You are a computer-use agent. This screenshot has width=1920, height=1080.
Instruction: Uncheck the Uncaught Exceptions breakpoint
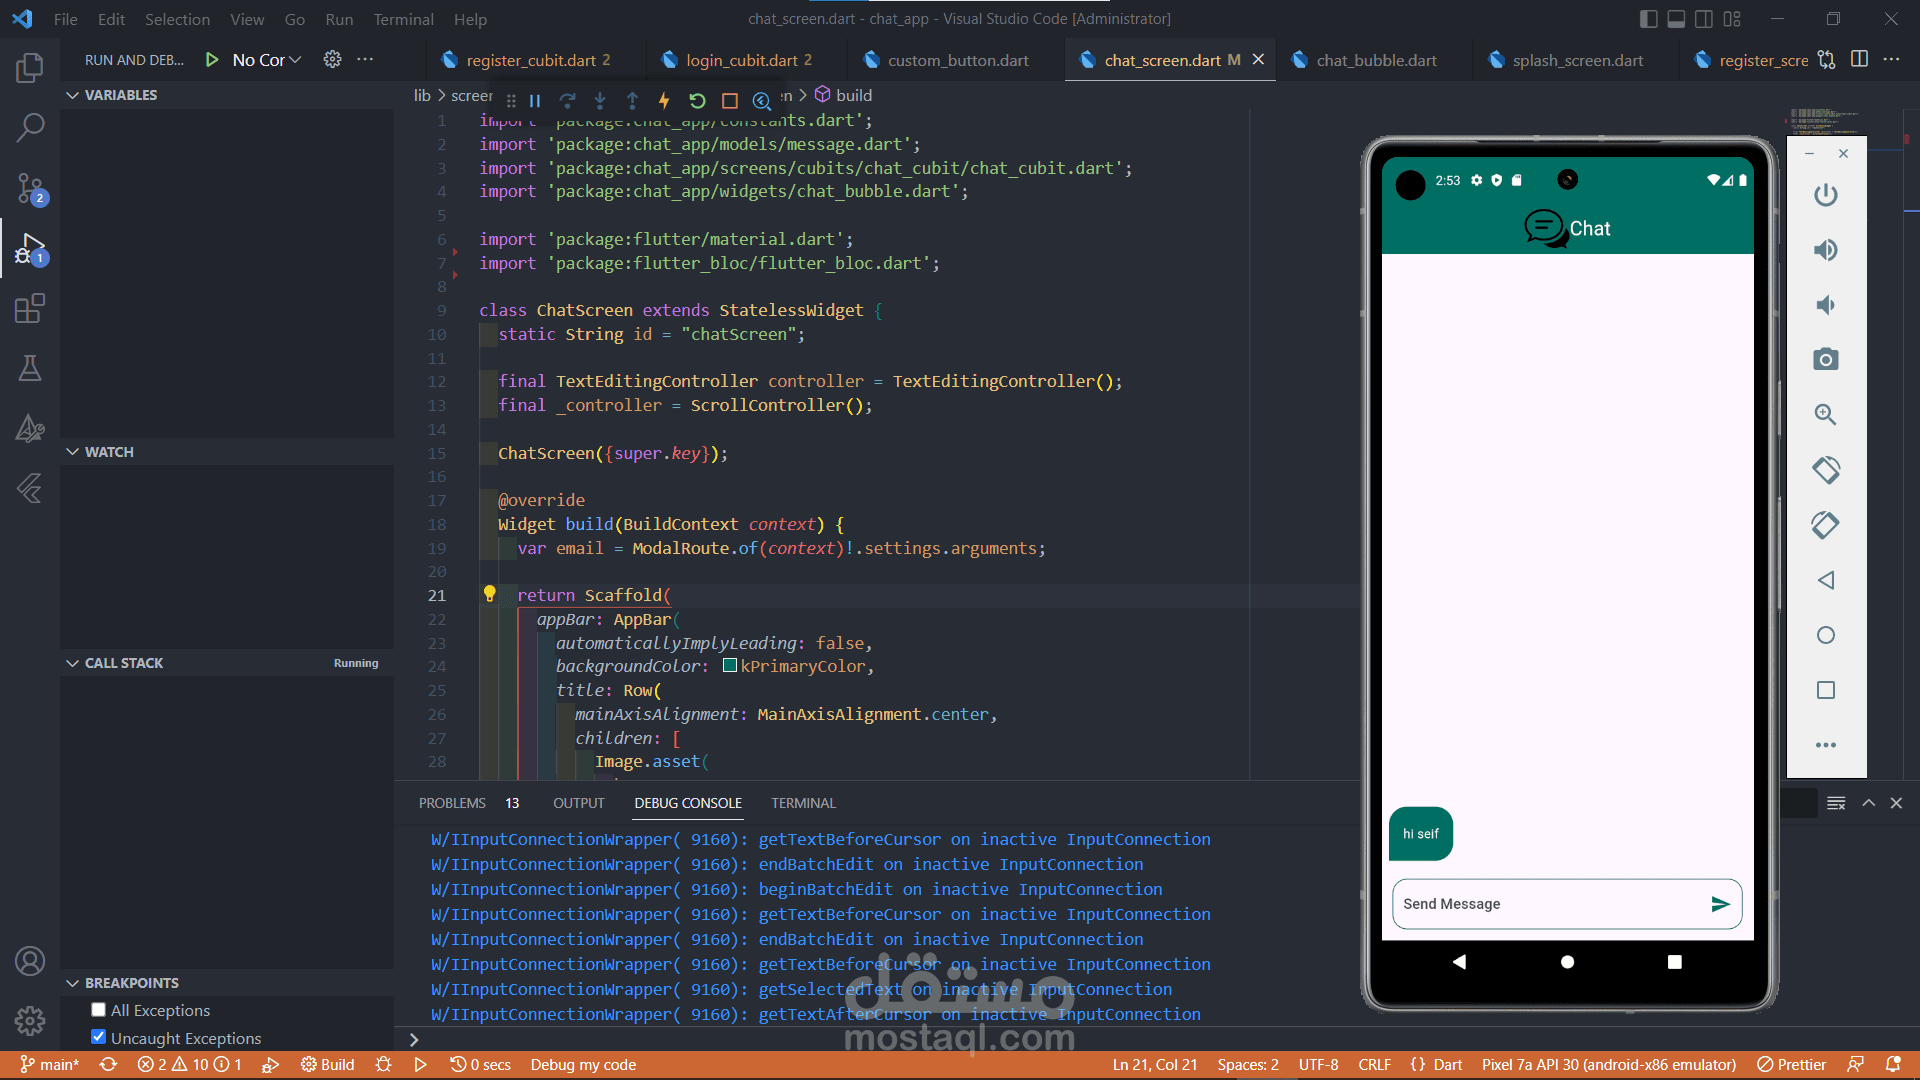pyautogui.click(x=98, y=1037)
